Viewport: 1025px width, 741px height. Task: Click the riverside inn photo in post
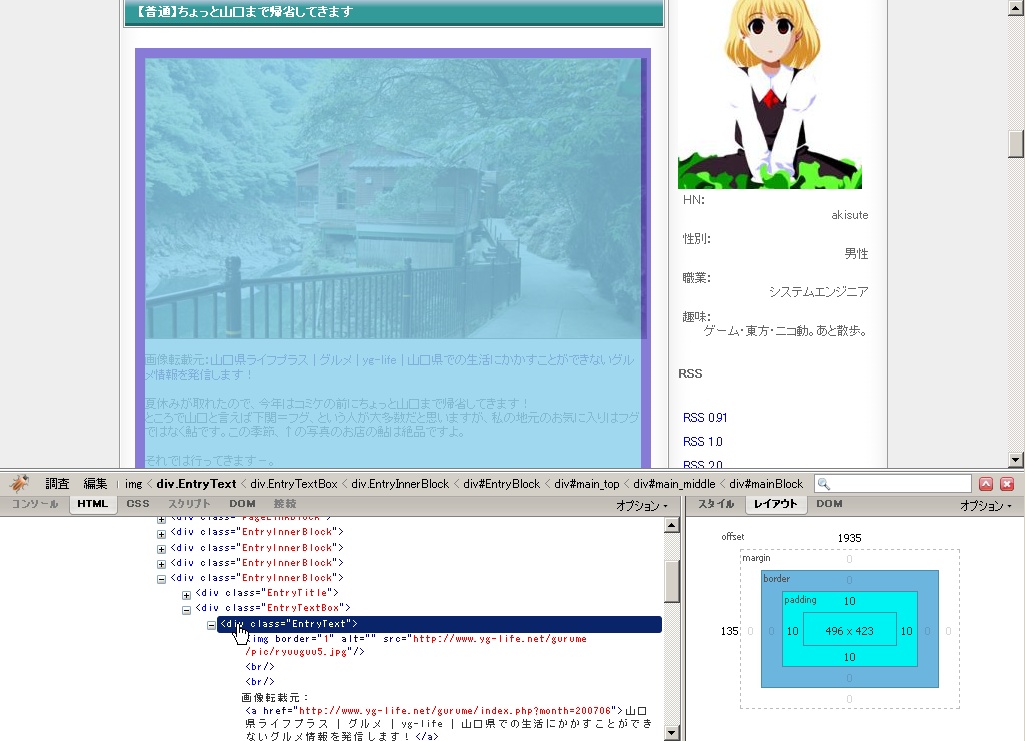394,199
